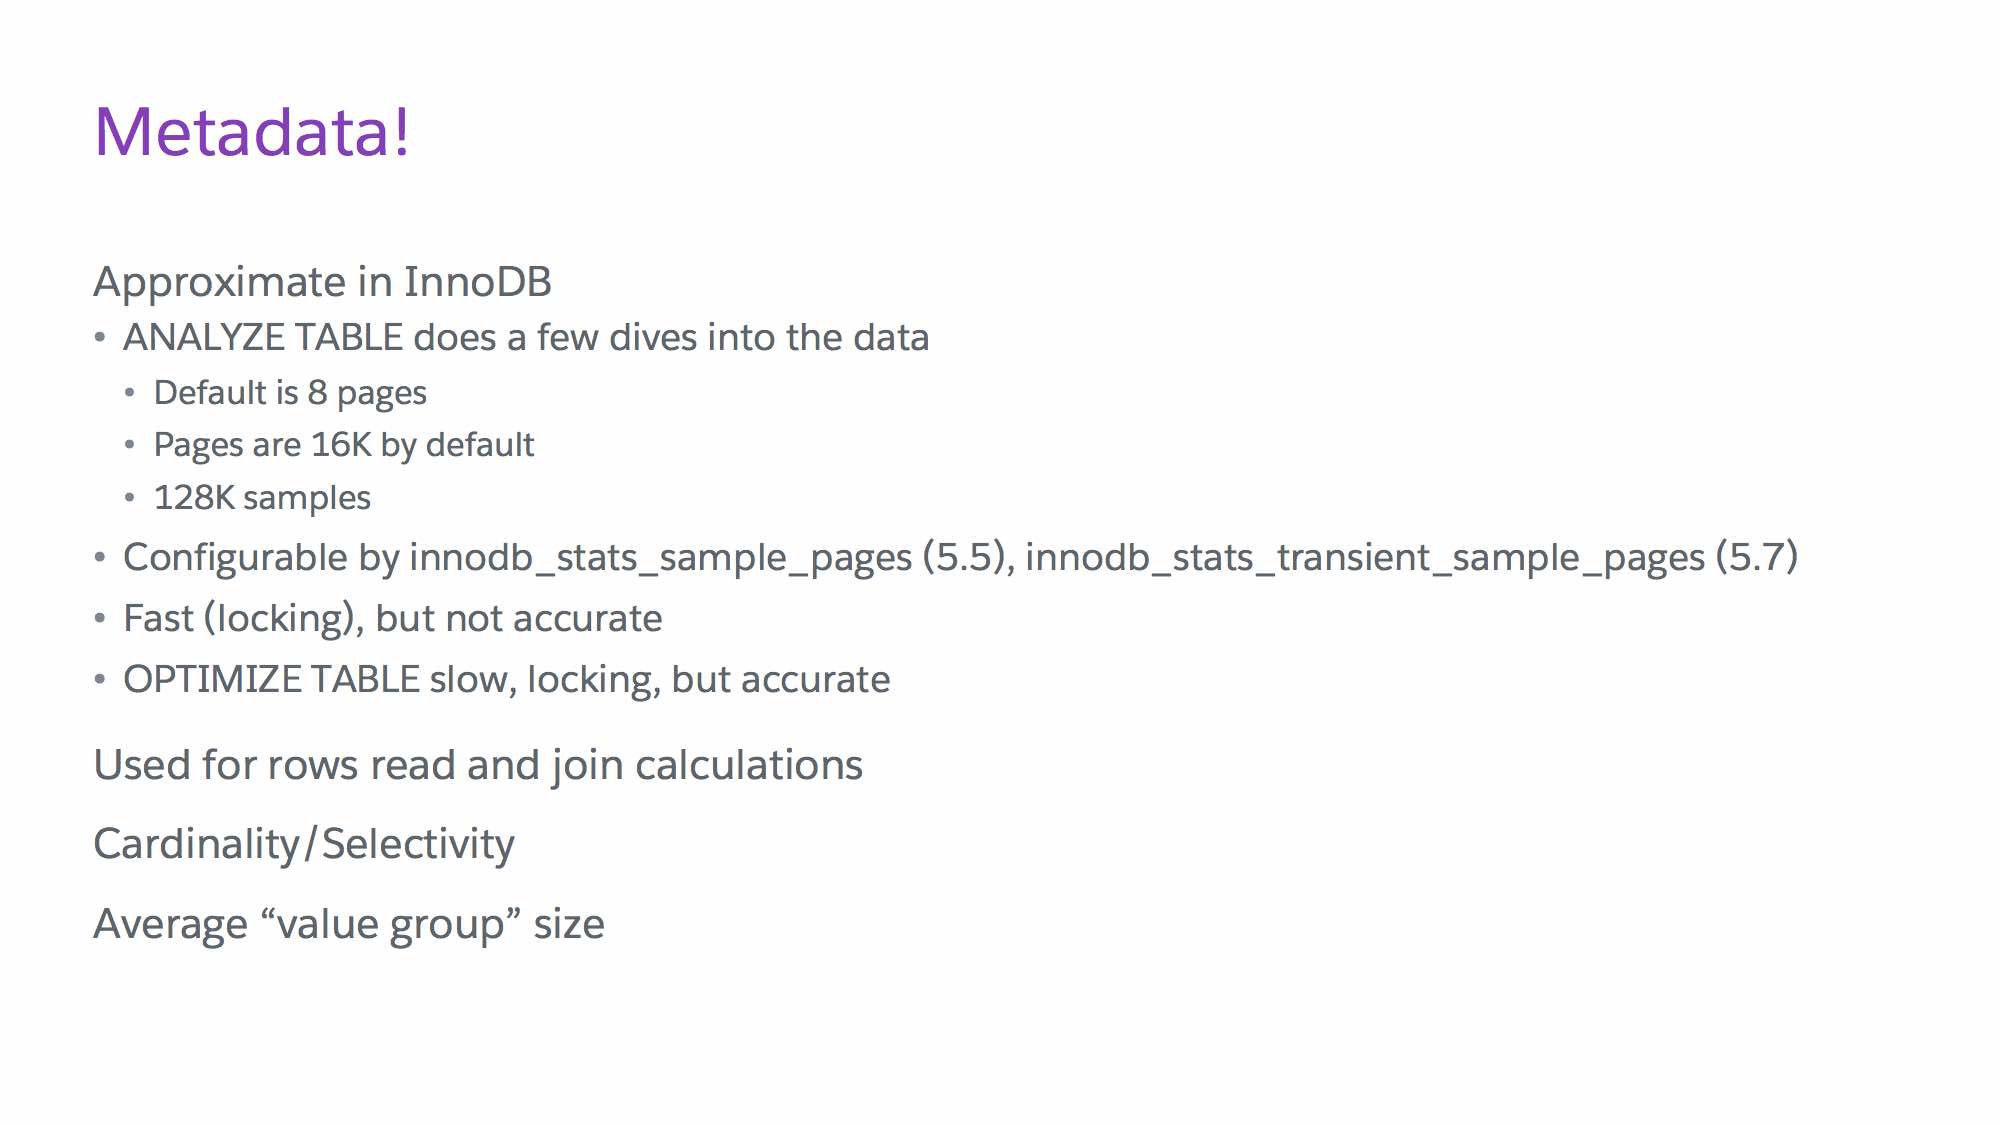The image size is (2000, 1125).
Task: Select the 128K samples bullet
Action: point(262,497)
